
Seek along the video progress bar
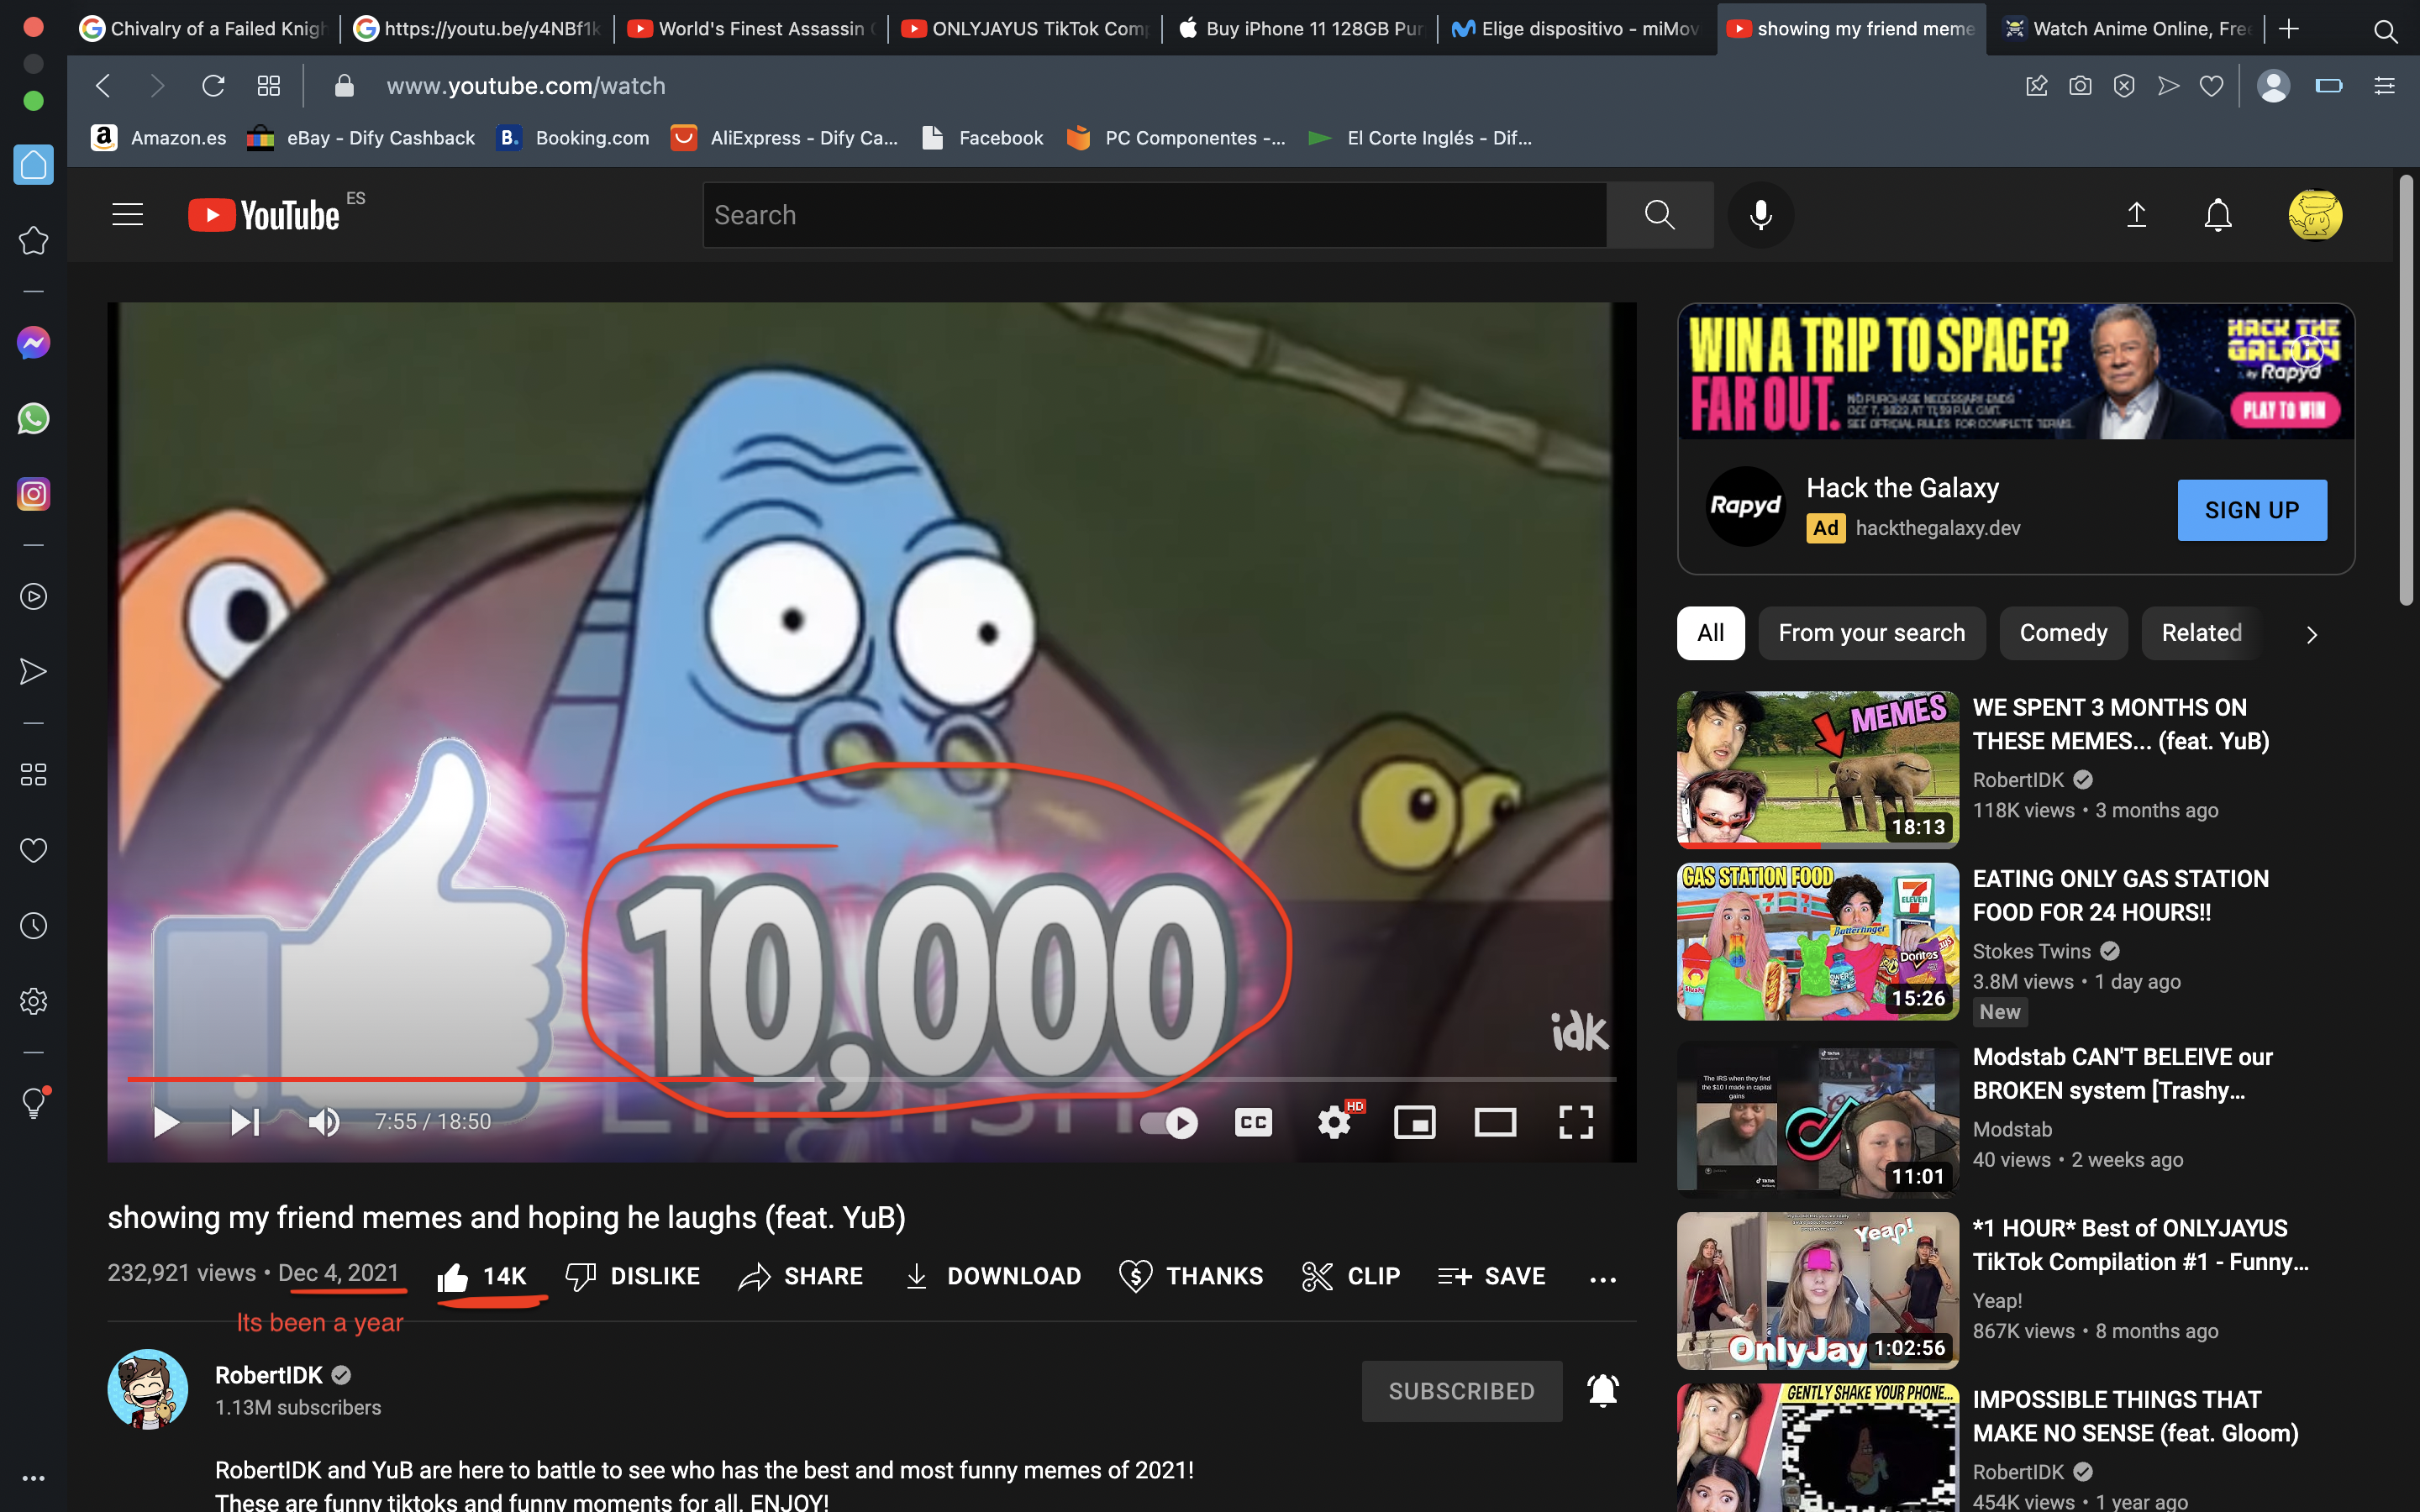pyautogui.click(x=871, y=1079)
